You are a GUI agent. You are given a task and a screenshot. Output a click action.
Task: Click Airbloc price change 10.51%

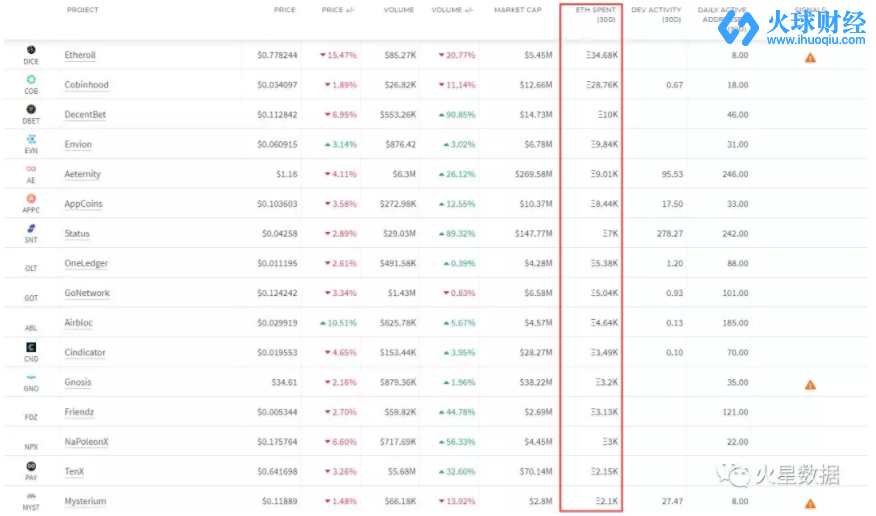[x=338, y=323]
